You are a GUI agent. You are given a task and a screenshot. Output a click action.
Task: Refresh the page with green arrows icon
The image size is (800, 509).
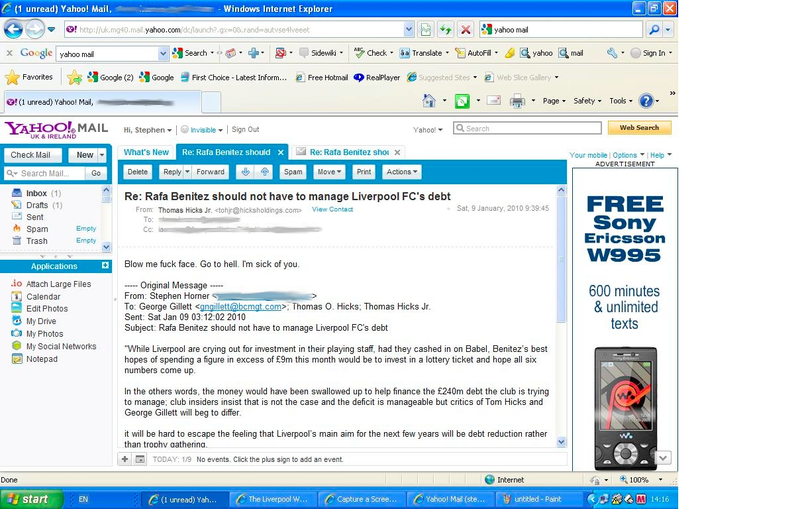pyautogui.click(x=445, y=30)
